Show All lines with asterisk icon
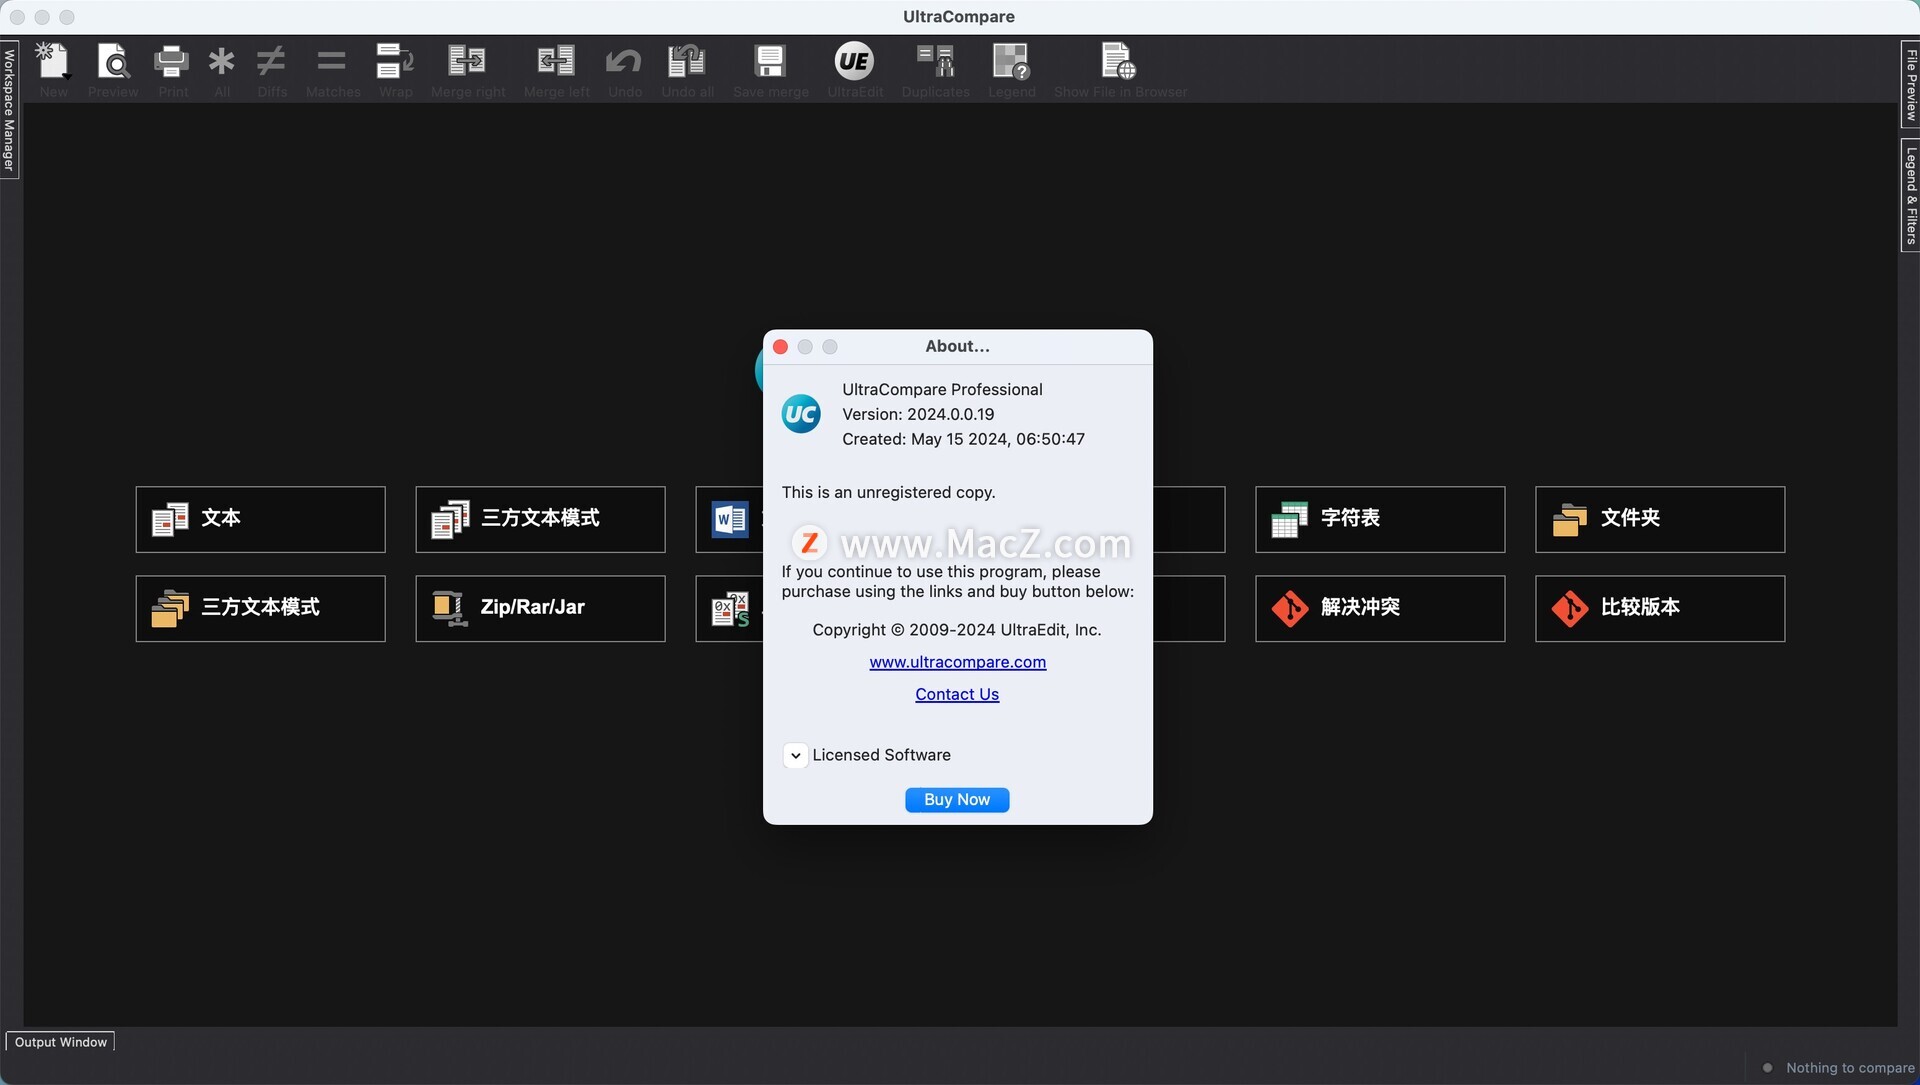 pyautogui.click(x=221, y=62)
